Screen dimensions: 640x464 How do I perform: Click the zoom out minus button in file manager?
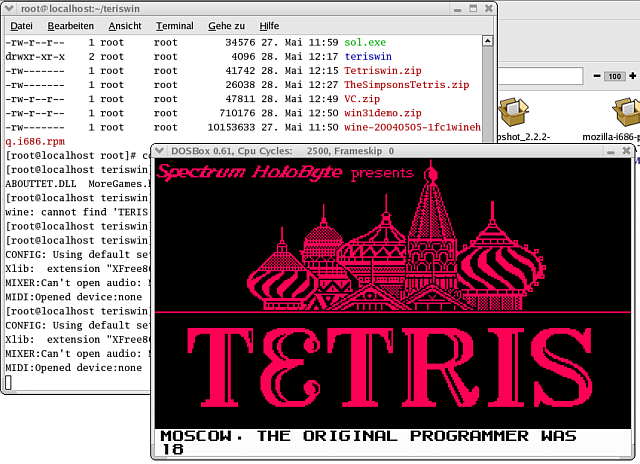pyautogui.click(x=597, y=76)
